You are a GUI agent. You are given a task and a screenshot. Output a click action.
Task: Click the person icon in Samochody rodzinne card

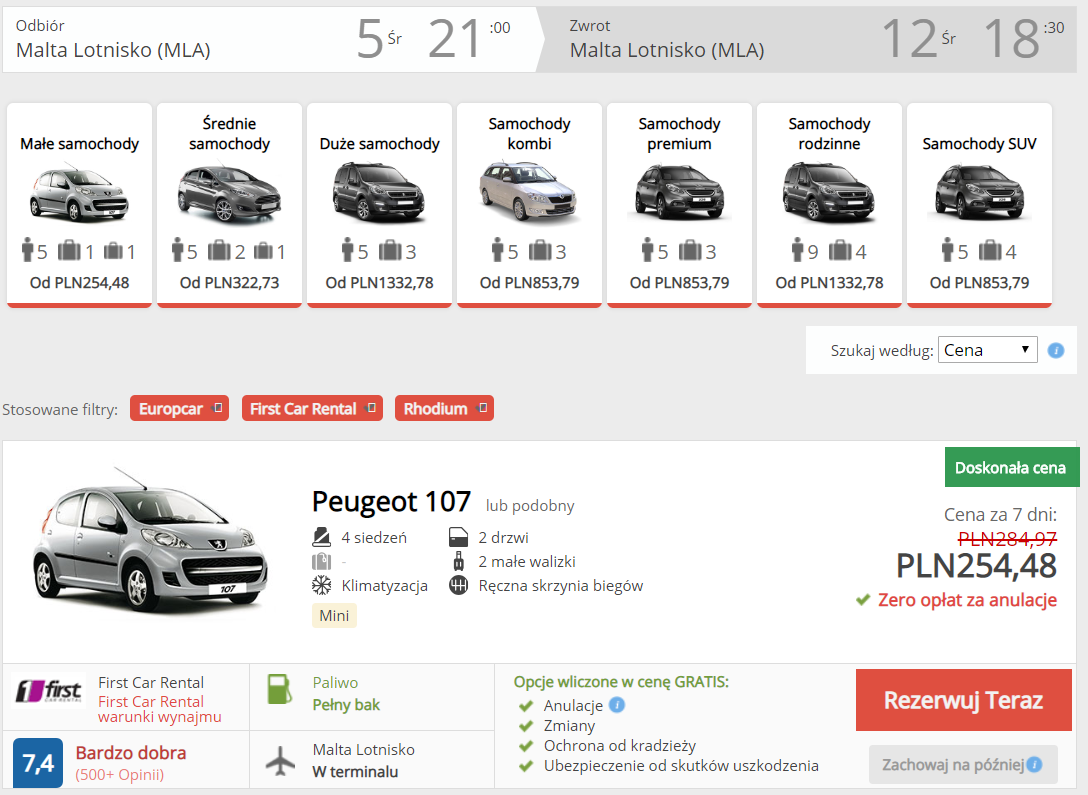(x=797, y=250)
